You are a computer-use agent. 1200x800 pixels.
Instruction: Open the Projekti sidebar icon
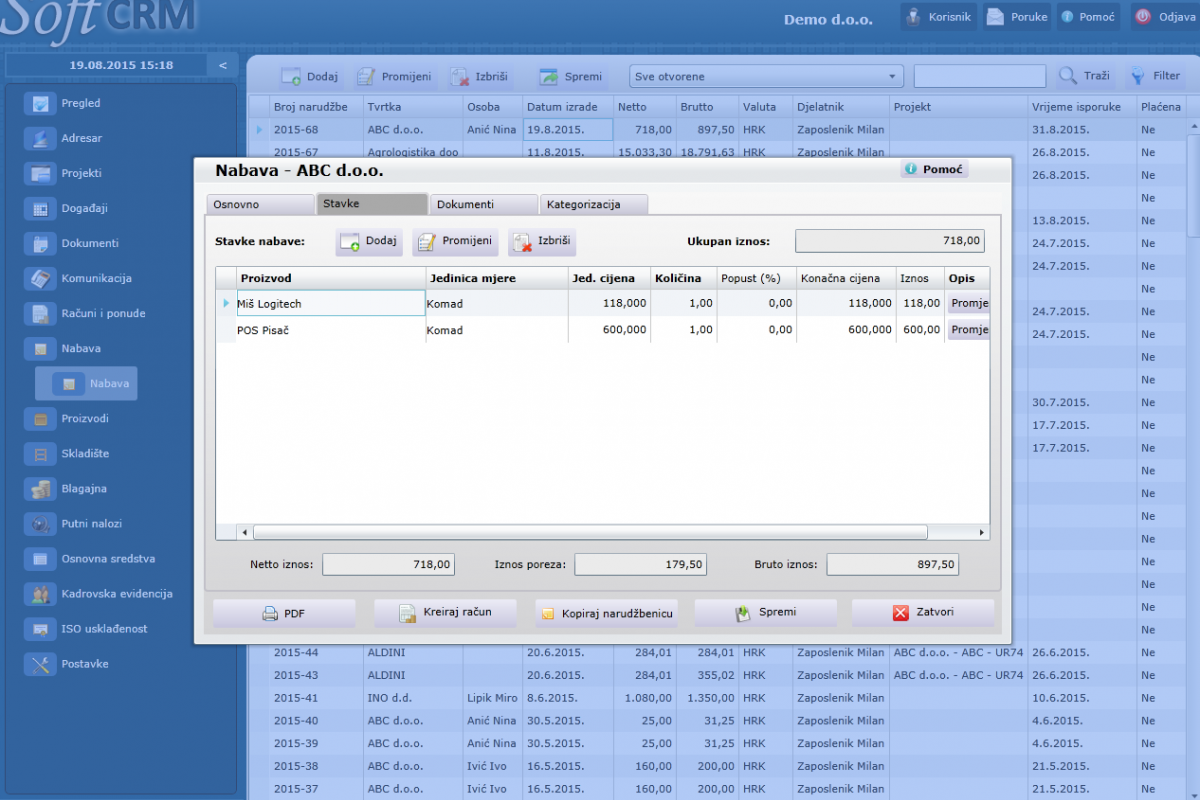pyautogui.click(x=40, y=173)
